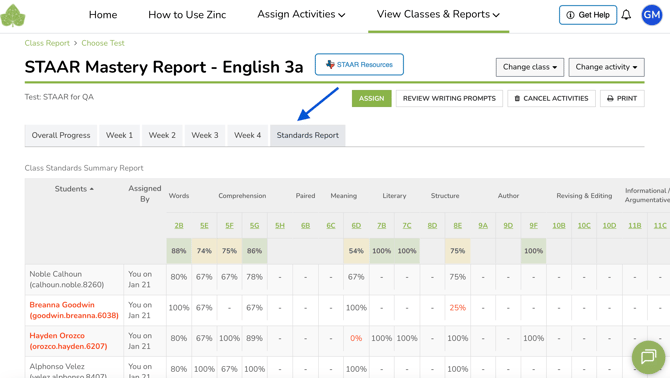Expand the Assign Activities menu
This screenshot has height=378, width=670.
click(301, 15)
